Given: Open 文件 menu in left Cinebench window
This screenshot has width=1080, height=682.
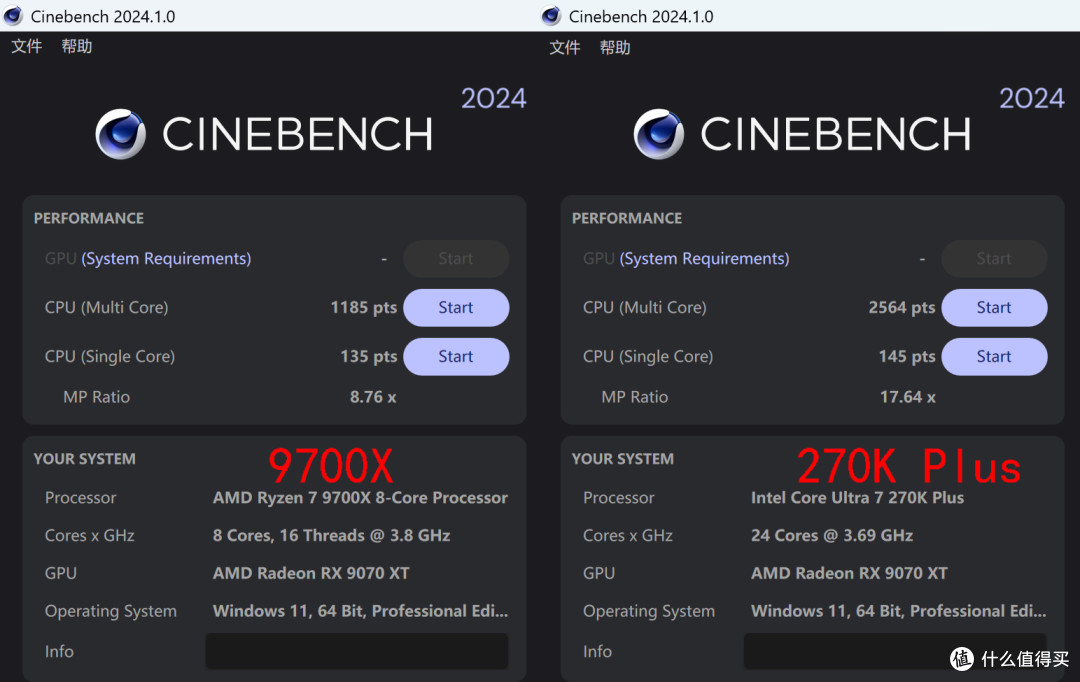Looking at the screenshot, I should click(x=27, y=46).
